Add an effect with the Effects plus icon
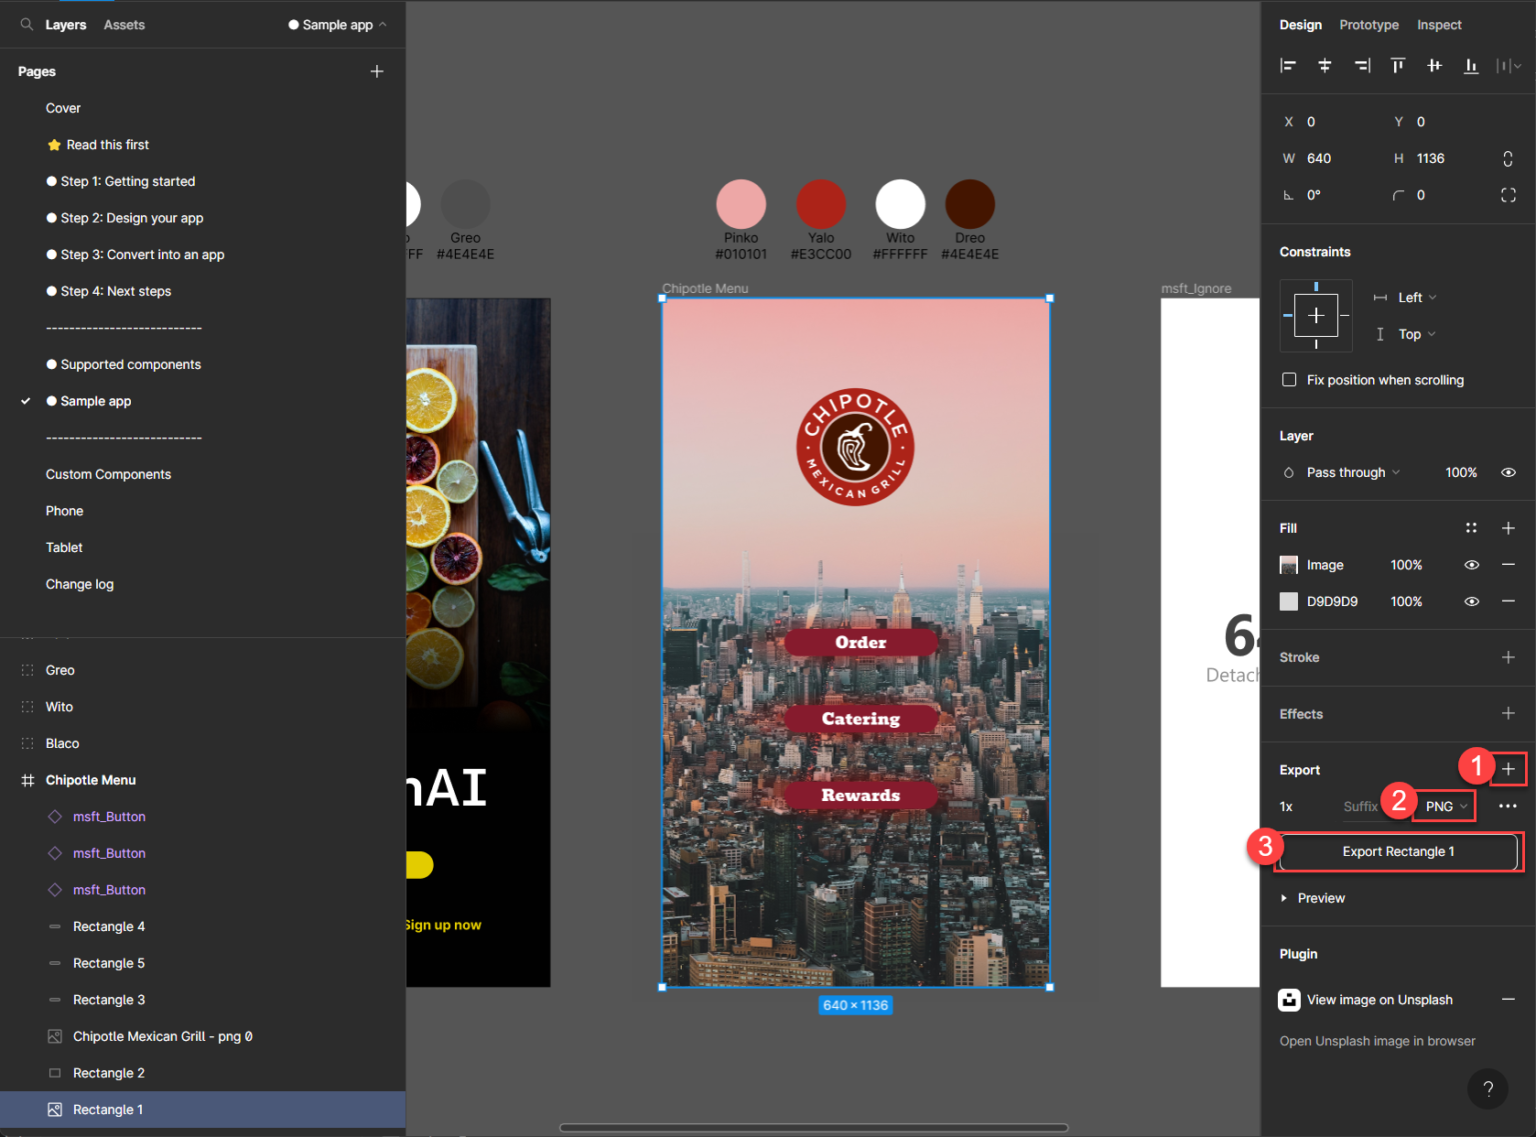This screenshot has width=1536, height=1137. point(1509,713)
